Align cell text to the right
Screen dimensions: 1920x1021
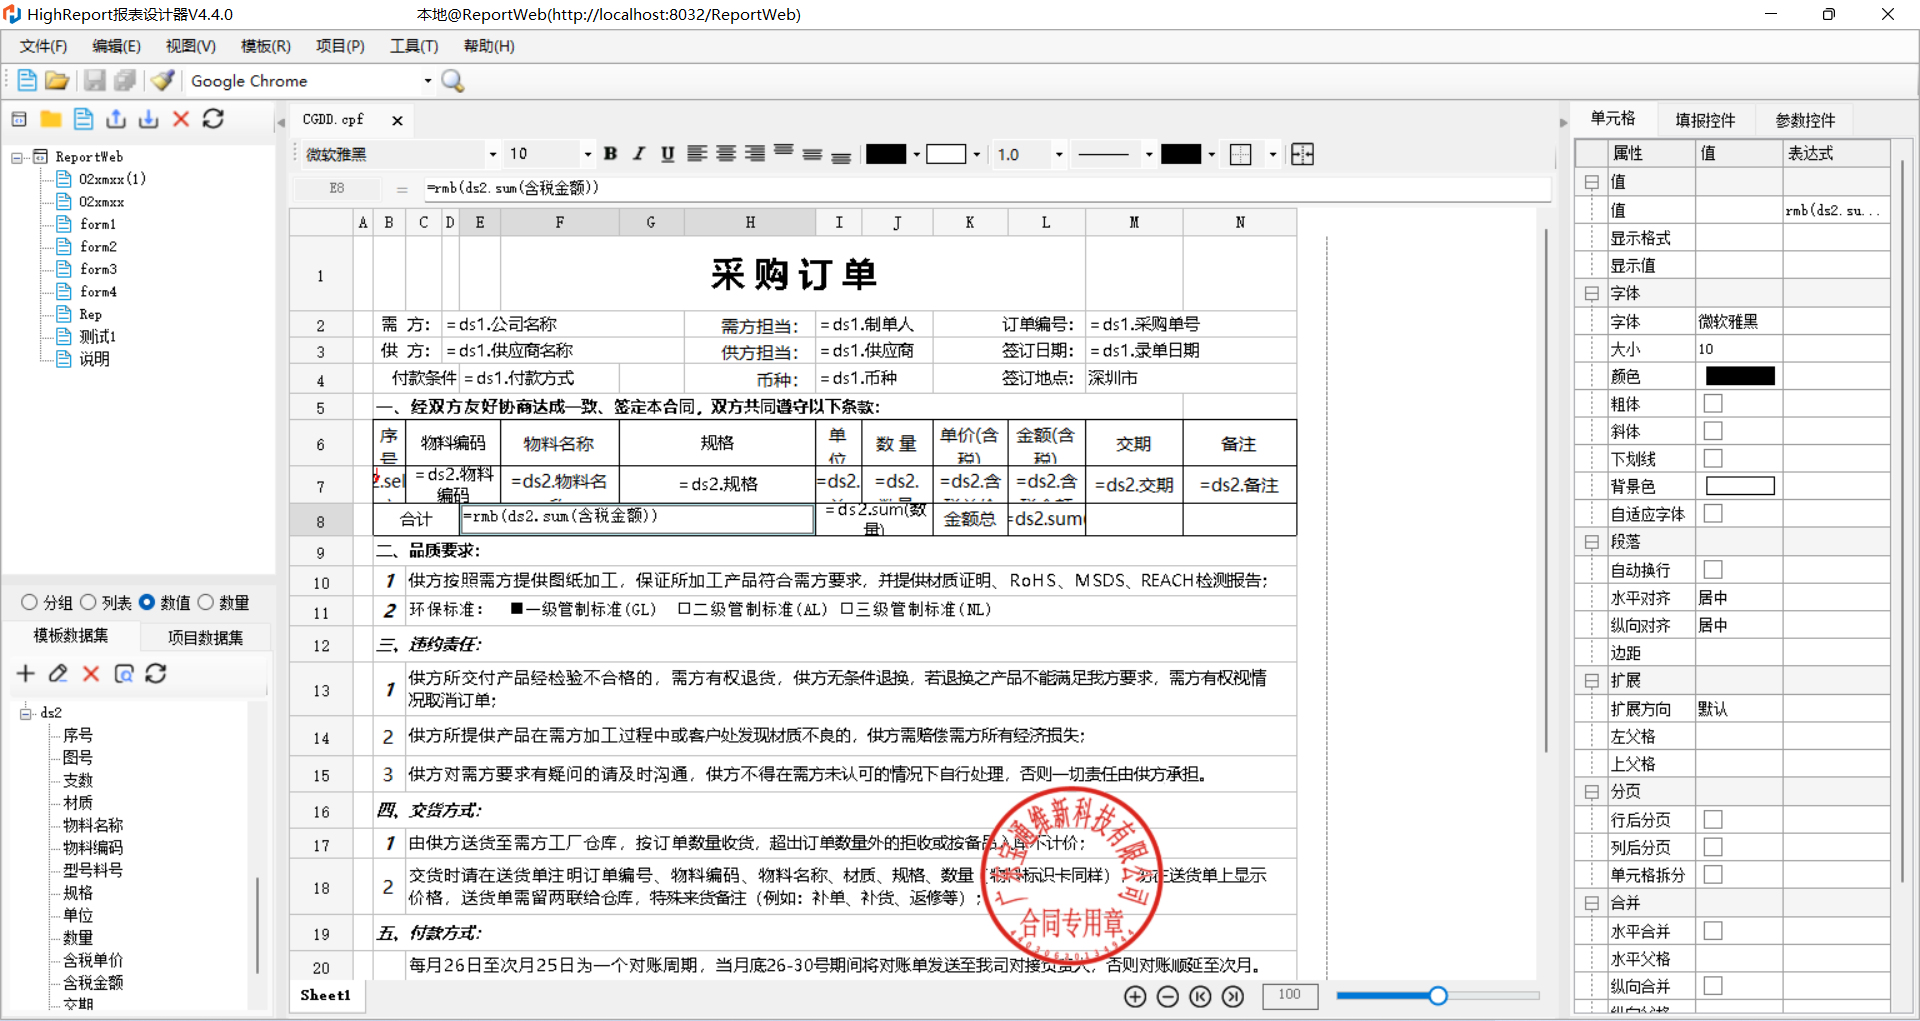click(x=755, y=154)
